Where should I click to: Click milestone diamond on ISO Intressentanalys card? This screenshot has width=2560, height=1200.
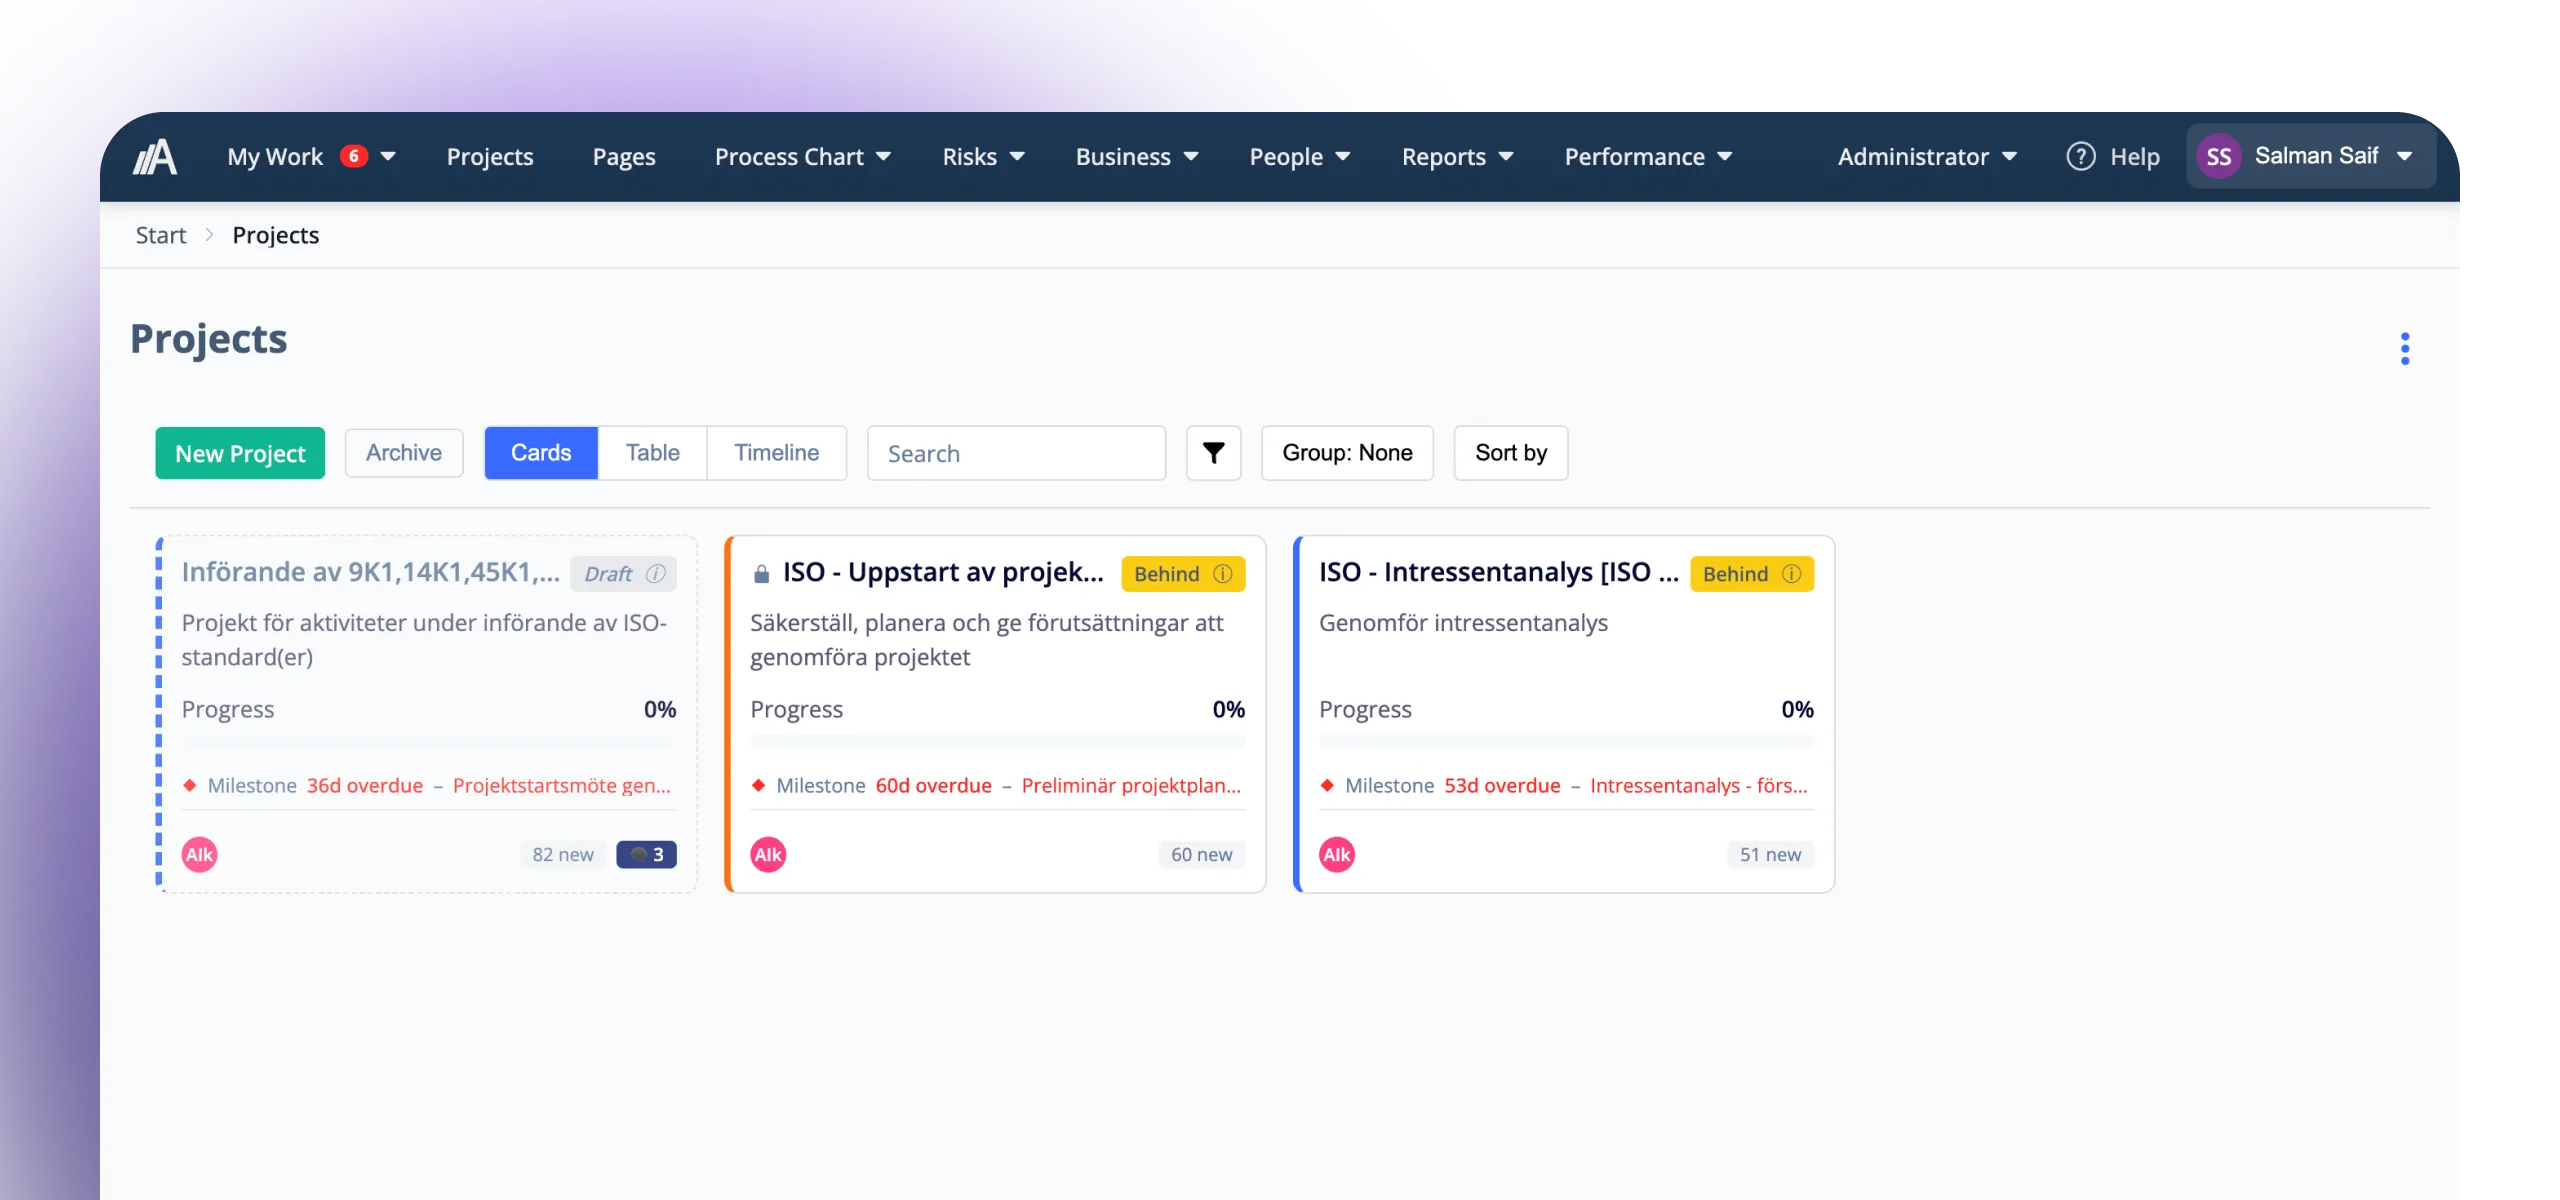[x=1327, y=785]
